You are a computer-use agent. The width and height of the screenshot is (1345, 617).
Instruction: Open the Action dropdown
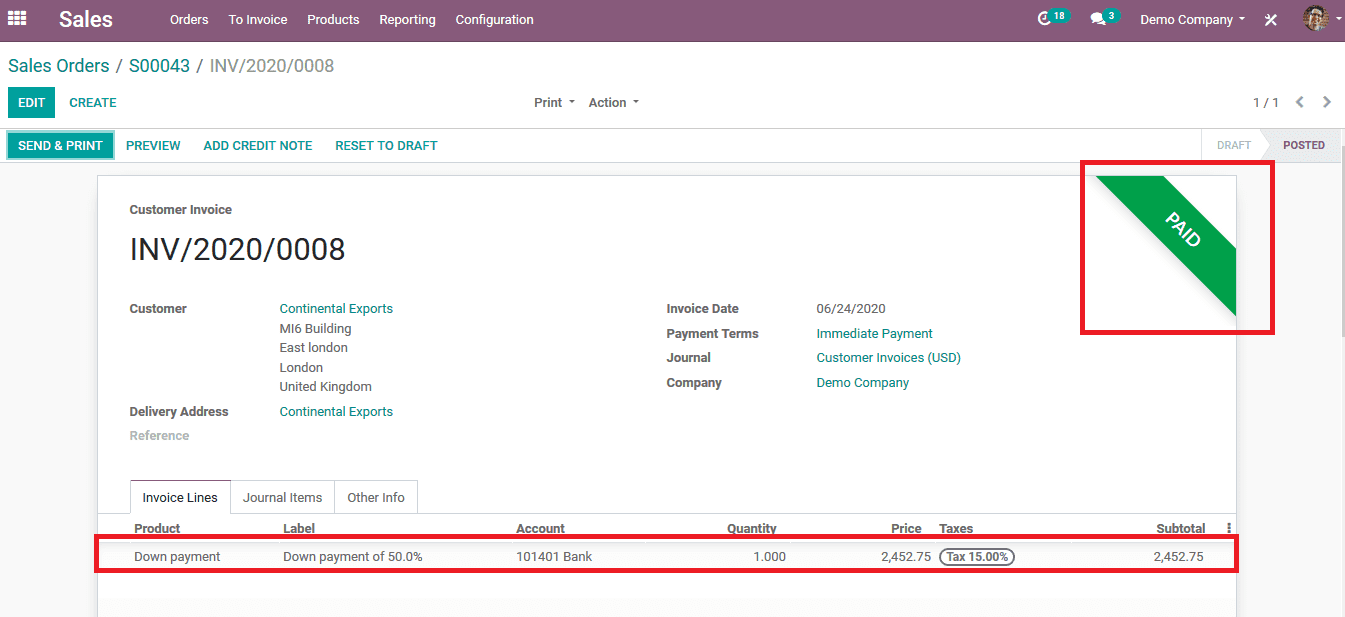point(613,102)
